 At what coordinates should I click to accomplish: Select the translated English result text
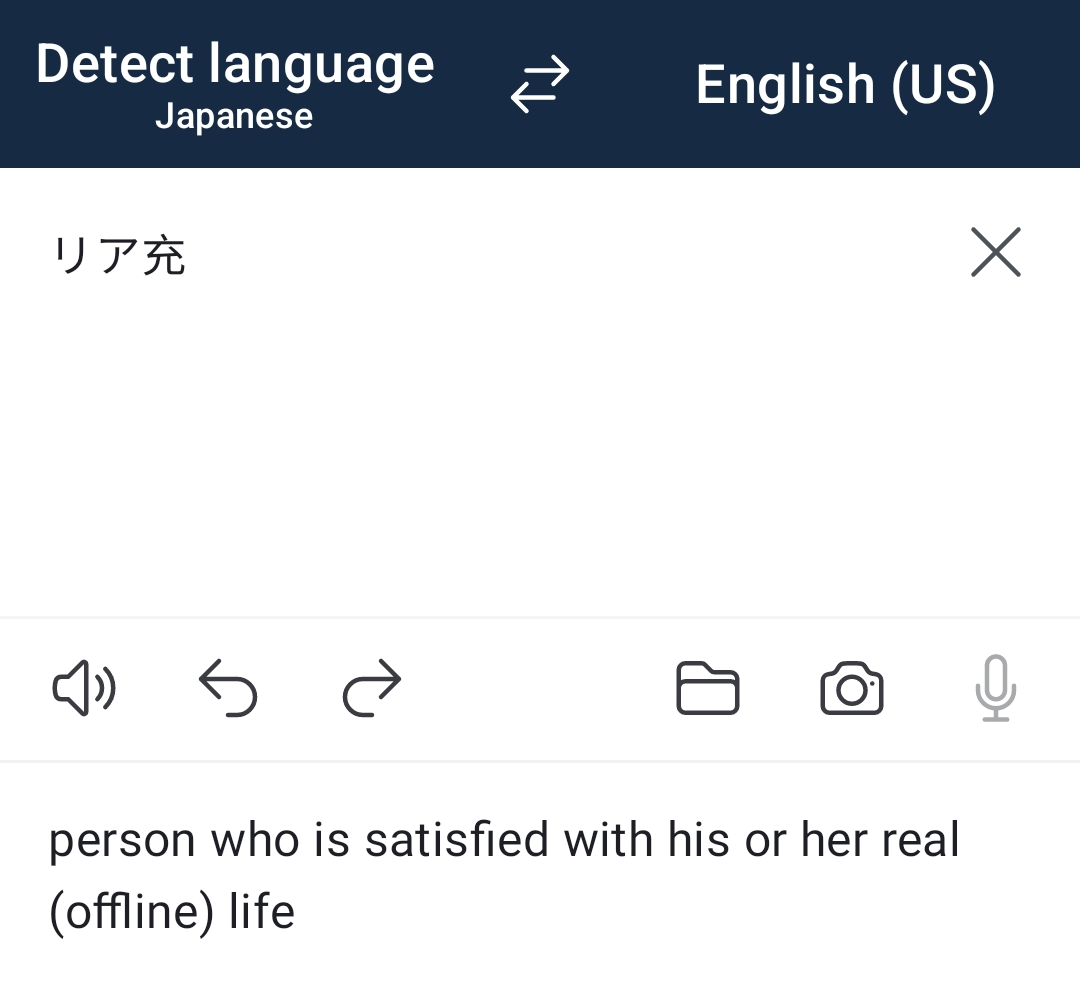pyautogui.click(x=504, y=876)
